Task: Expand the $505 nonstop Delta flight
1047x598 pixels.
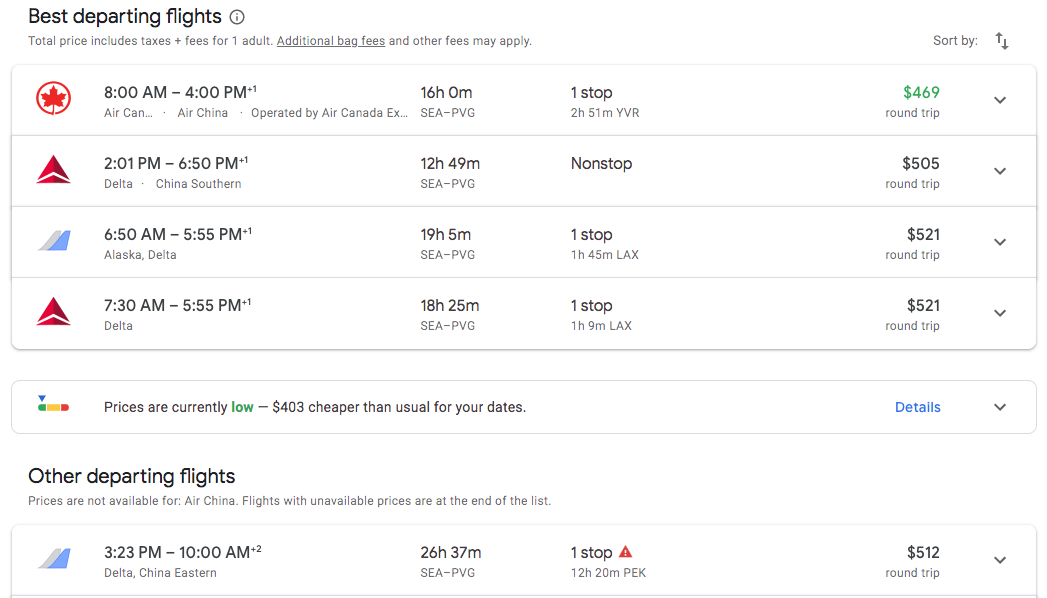Action: click(1000, 171)
